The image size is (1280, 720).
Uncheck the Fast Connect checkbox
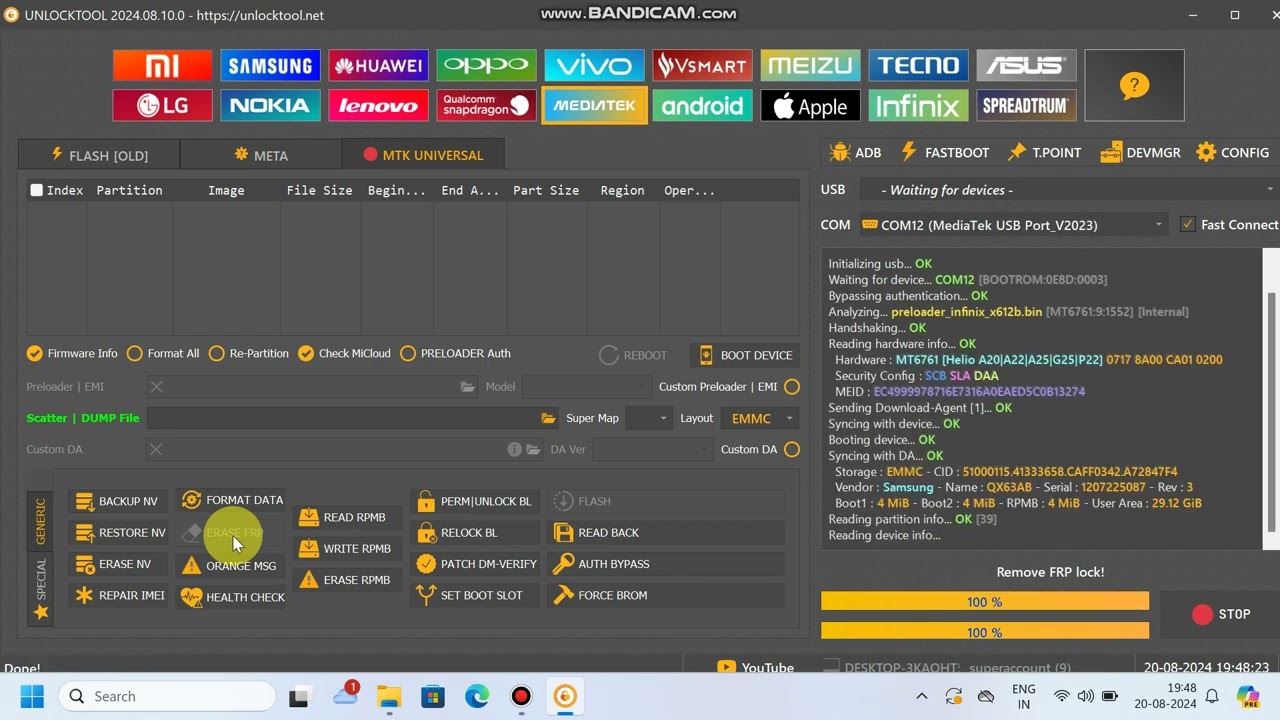click(1188, 225)
